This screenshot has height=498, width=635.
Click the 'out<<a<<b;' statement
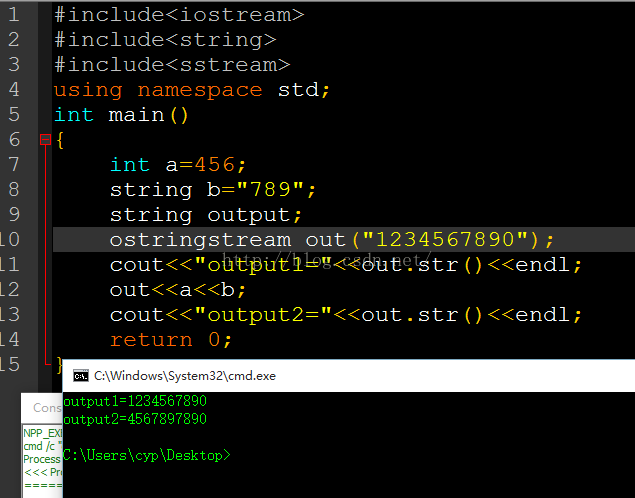click(x=178, y=290)
